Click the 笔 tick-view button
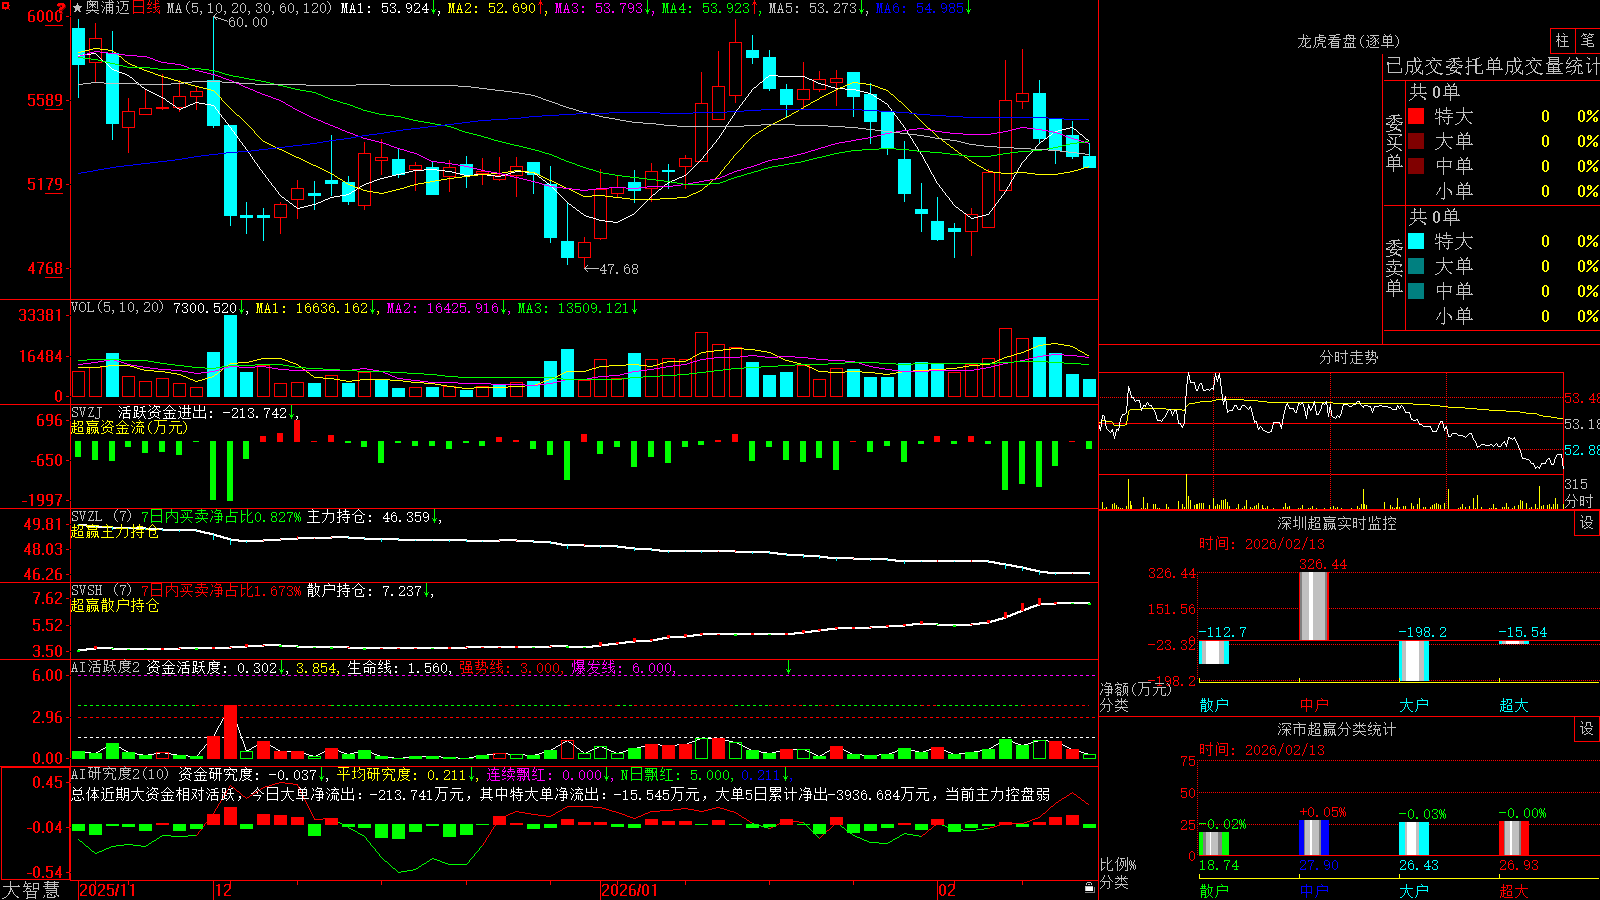1600x900 pixels. coord(1587,41)
